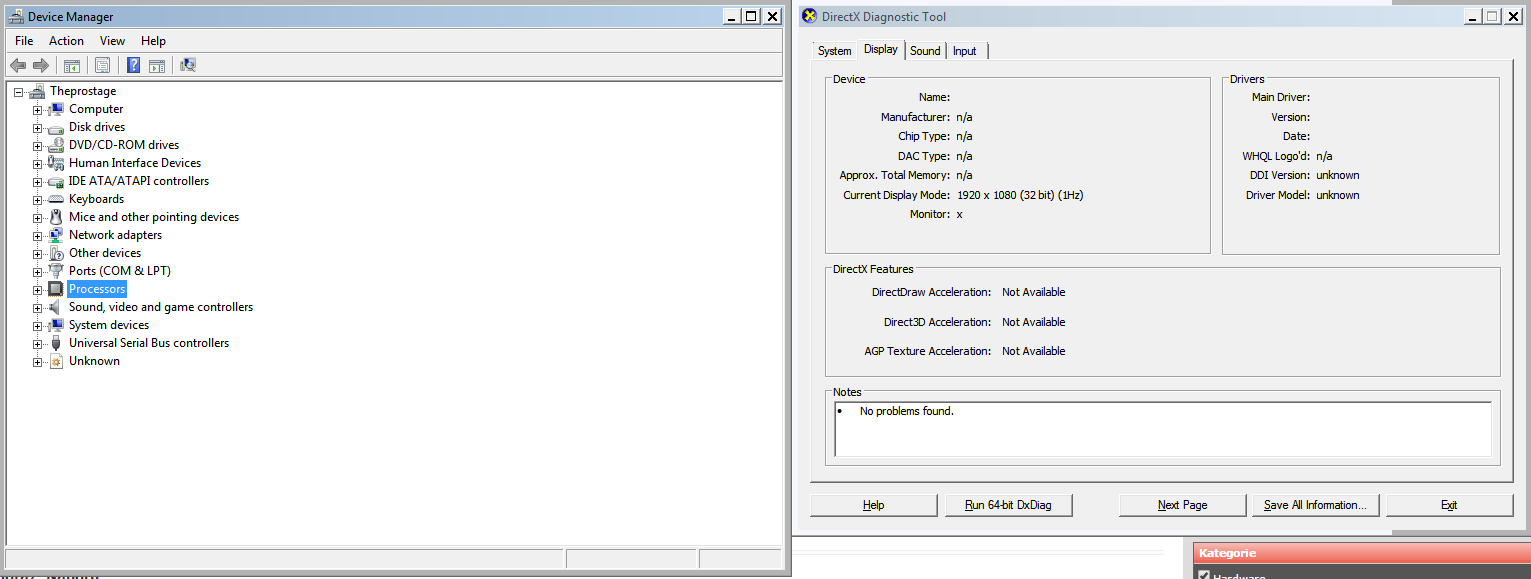The width and height of the screenshot is (1531, 579).
Task: Switch to the Sound tab in DxDiag
Action: [925, 51]
